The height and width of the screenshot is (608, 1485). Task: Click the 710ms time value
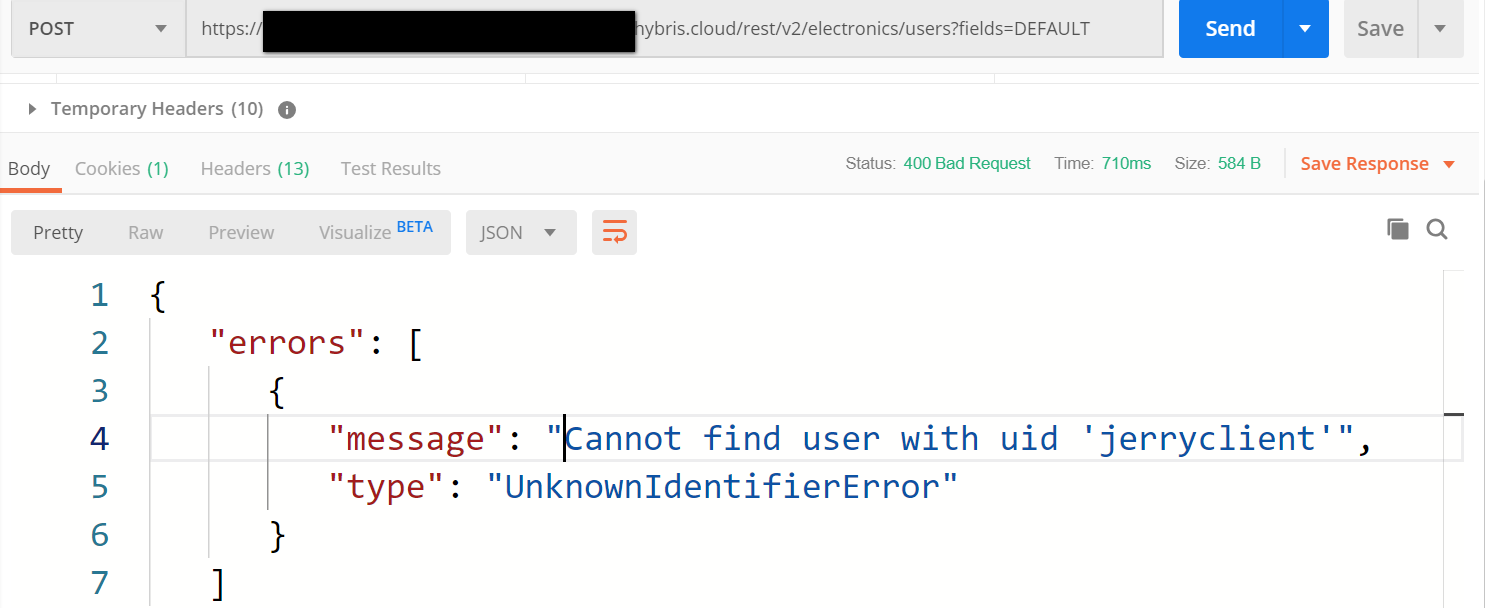pos(1126,163)
